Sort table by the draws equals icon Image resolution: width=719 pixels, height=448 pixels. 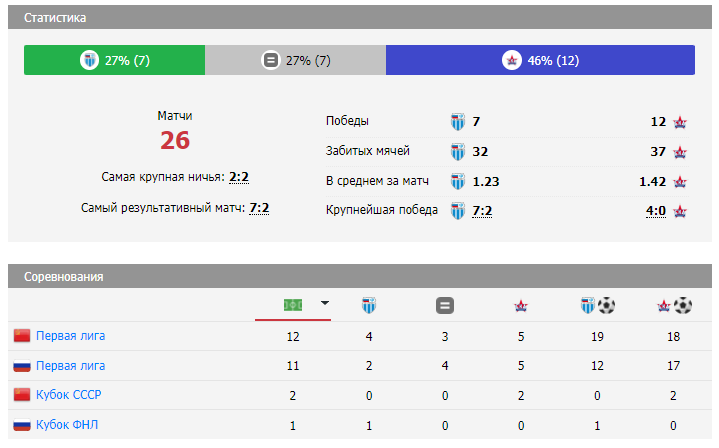coord(445,305)
